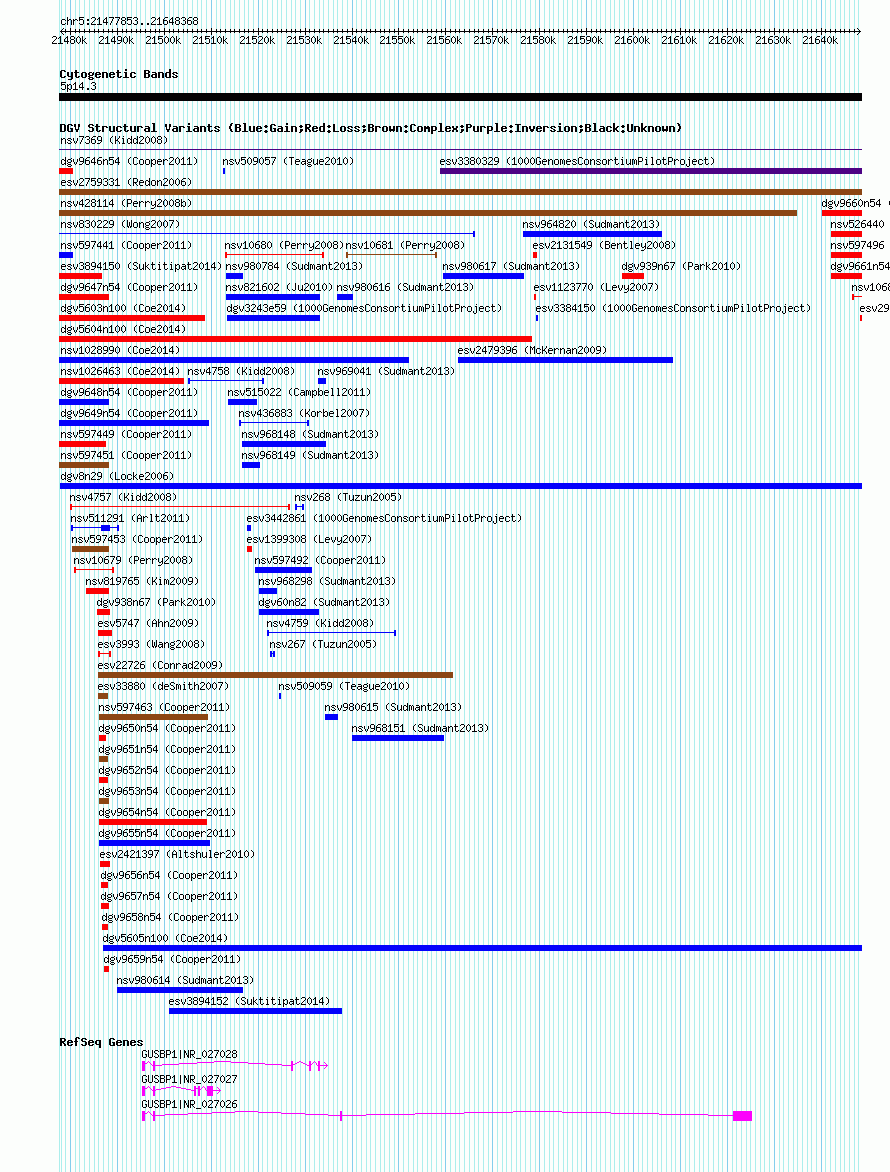Open esv22726 (Conrad2009) variant
The height and width of the screenshot is (1172, 890).
coord(160,665)
